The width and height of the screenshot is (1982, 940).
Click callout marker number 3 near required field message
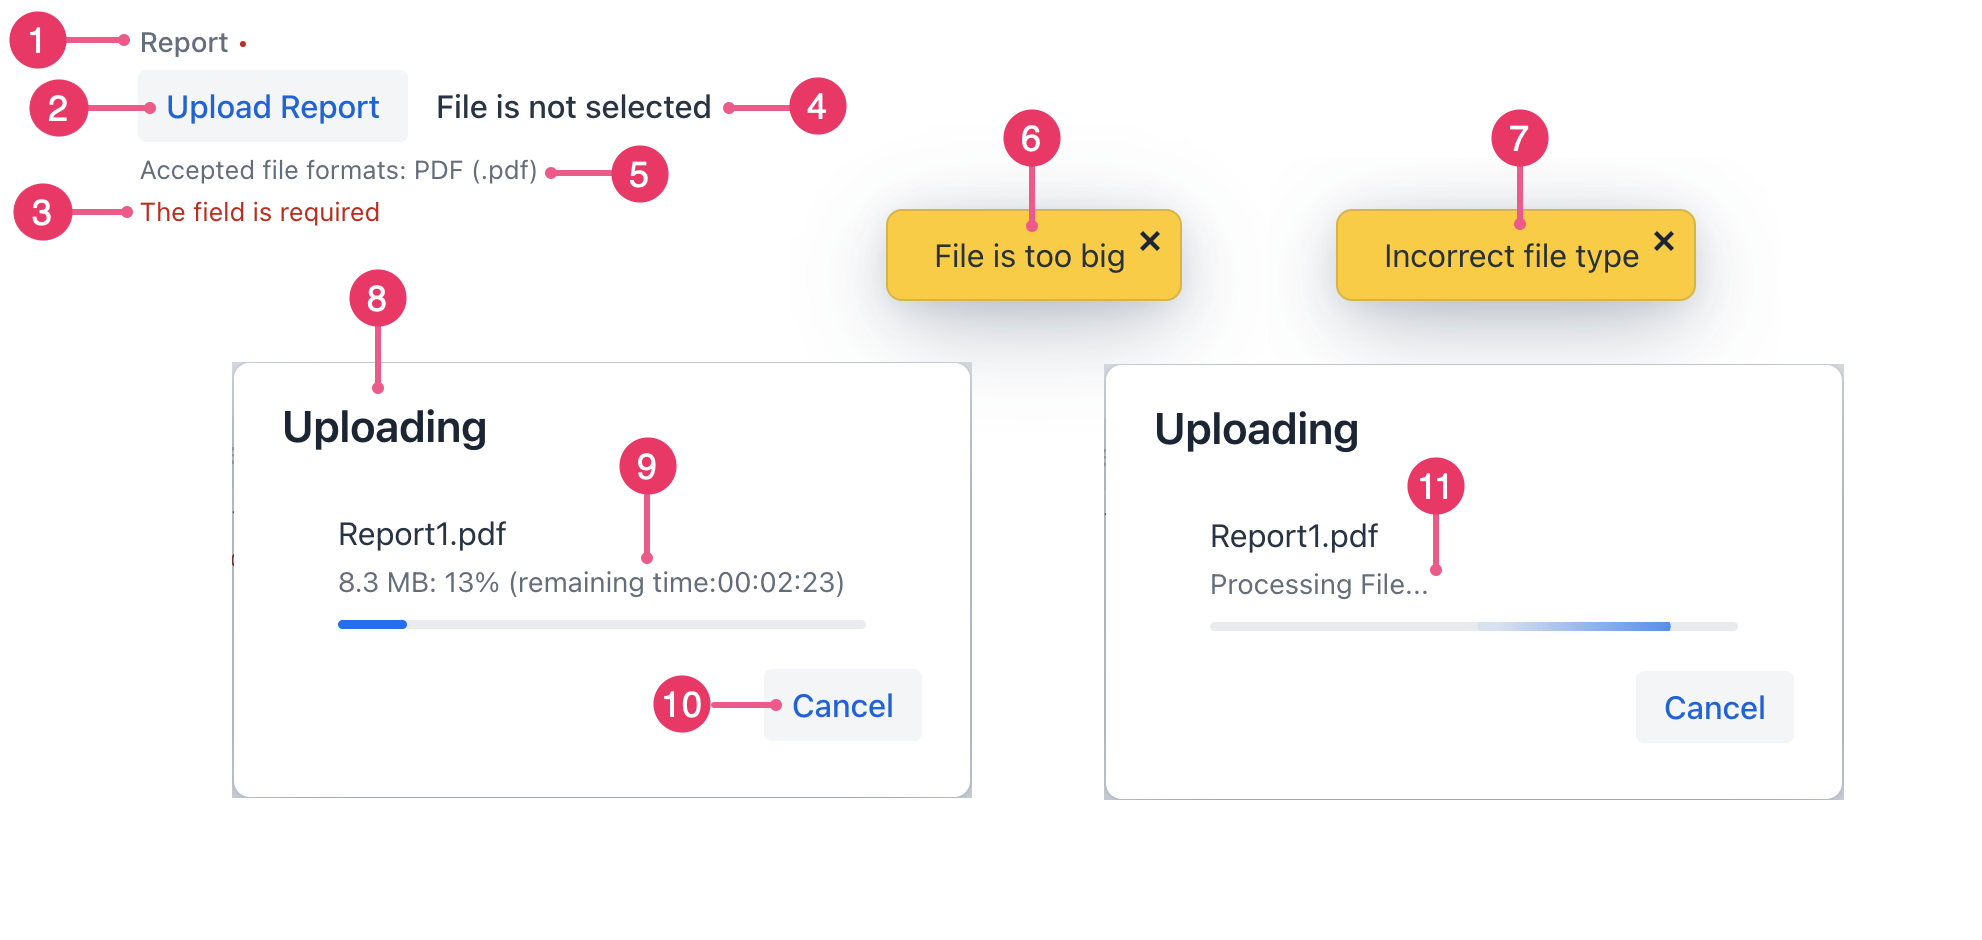point(41,212)
